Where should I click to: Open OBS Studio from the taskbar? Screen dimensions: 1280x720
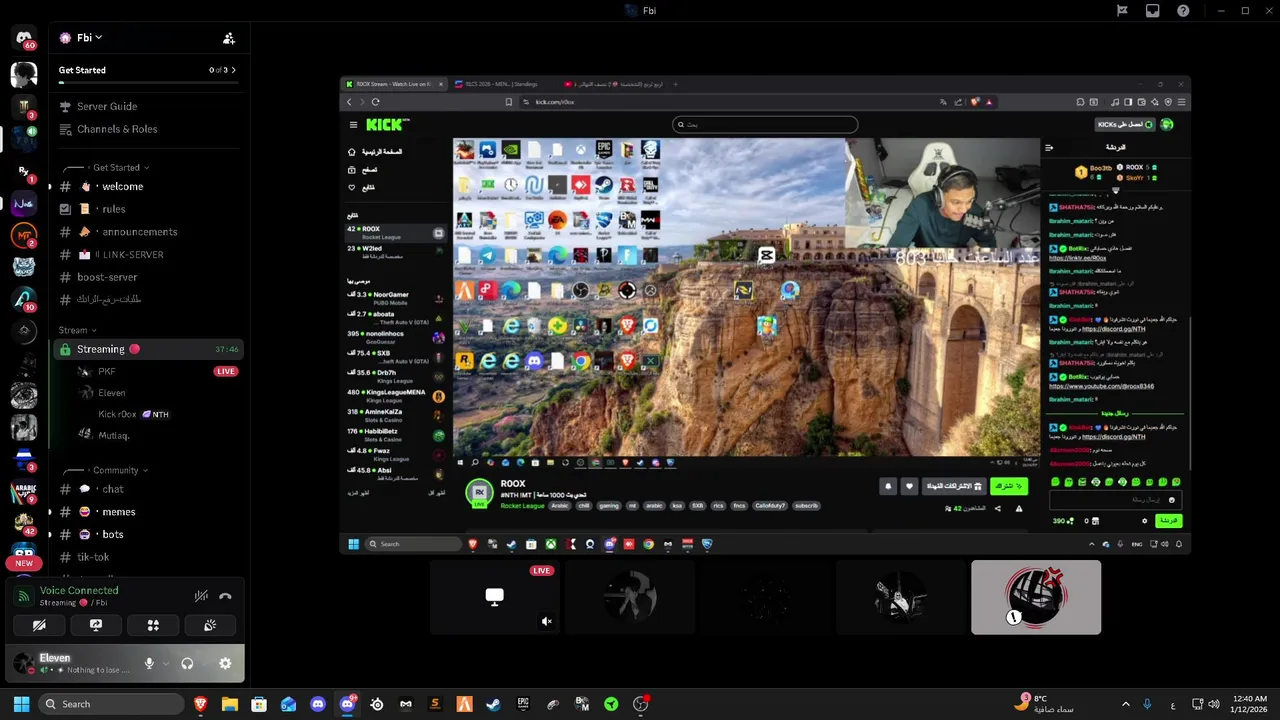pos(641,704)
